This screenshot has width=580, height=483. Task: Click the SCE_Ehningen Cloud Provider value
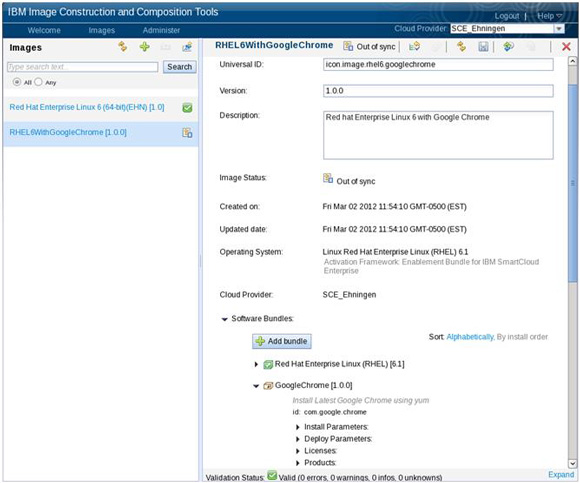click(349, 295)
